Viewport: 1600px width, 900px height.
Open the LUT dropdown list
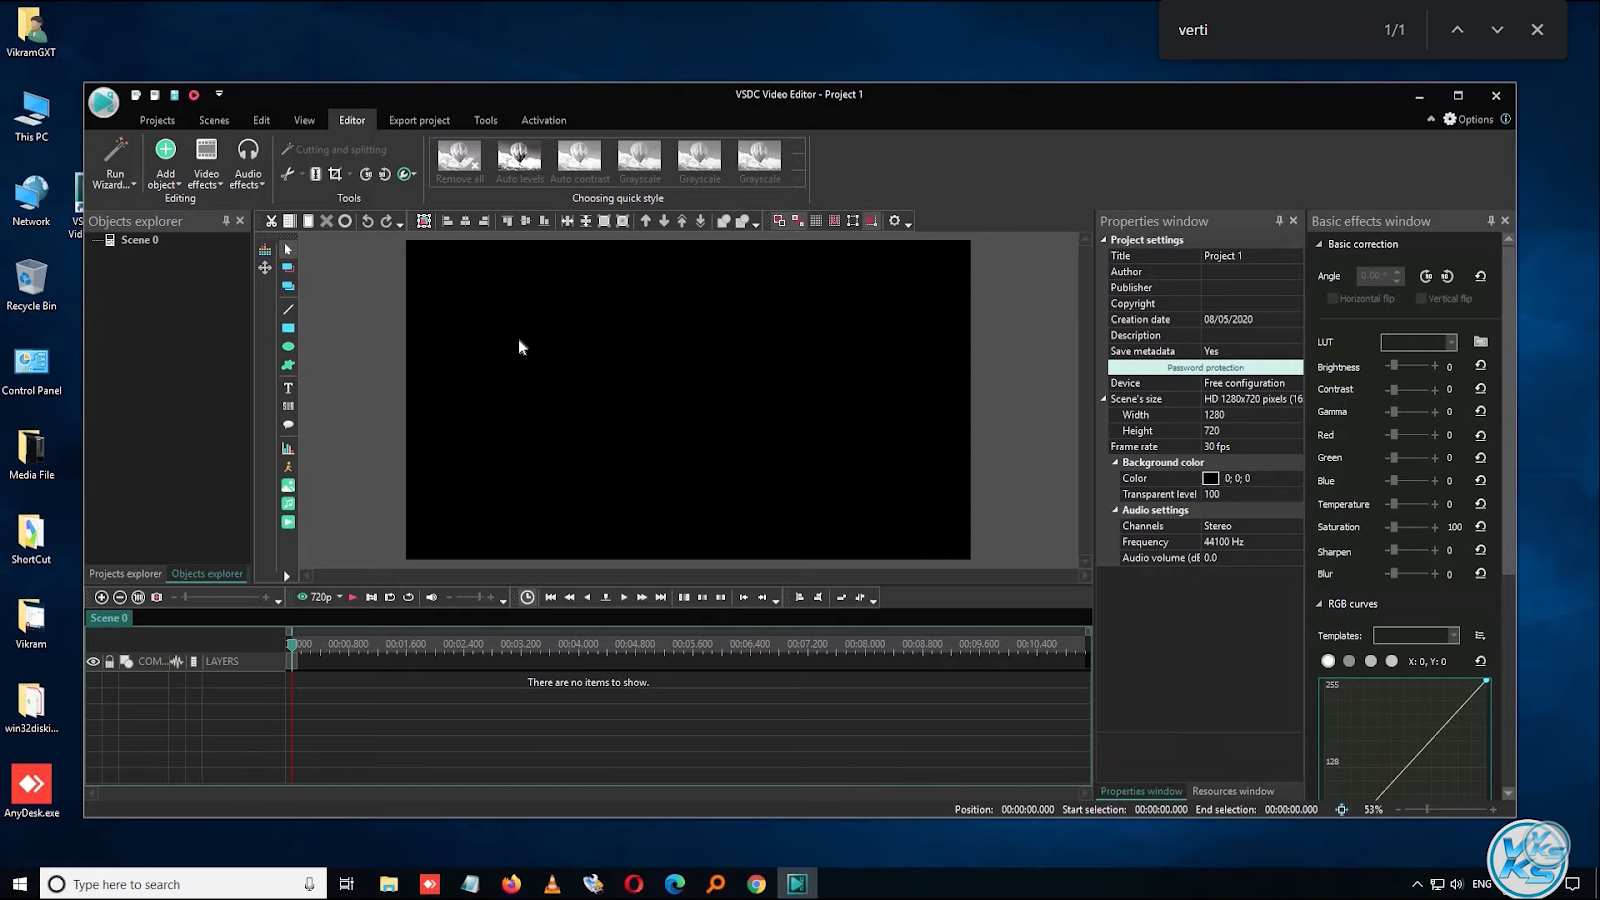[x=1451, y=342]
